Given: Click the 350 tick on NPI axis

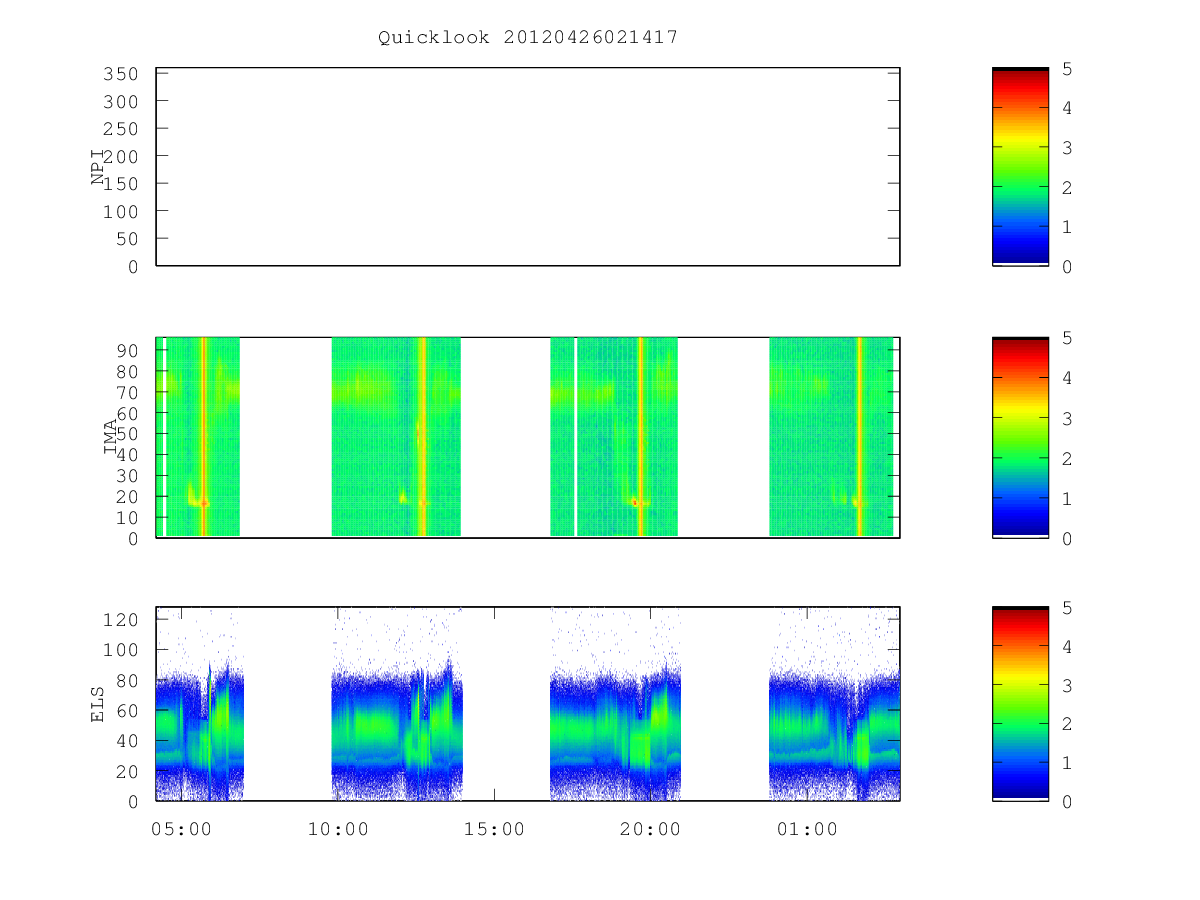Looking at the screenshot, I should [121, 74].
